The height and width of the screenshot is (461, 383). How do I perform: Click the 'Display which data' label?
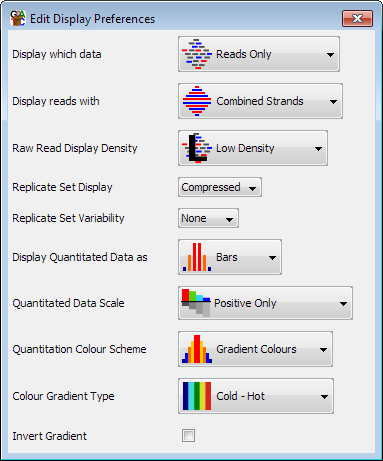coord(57,54)
